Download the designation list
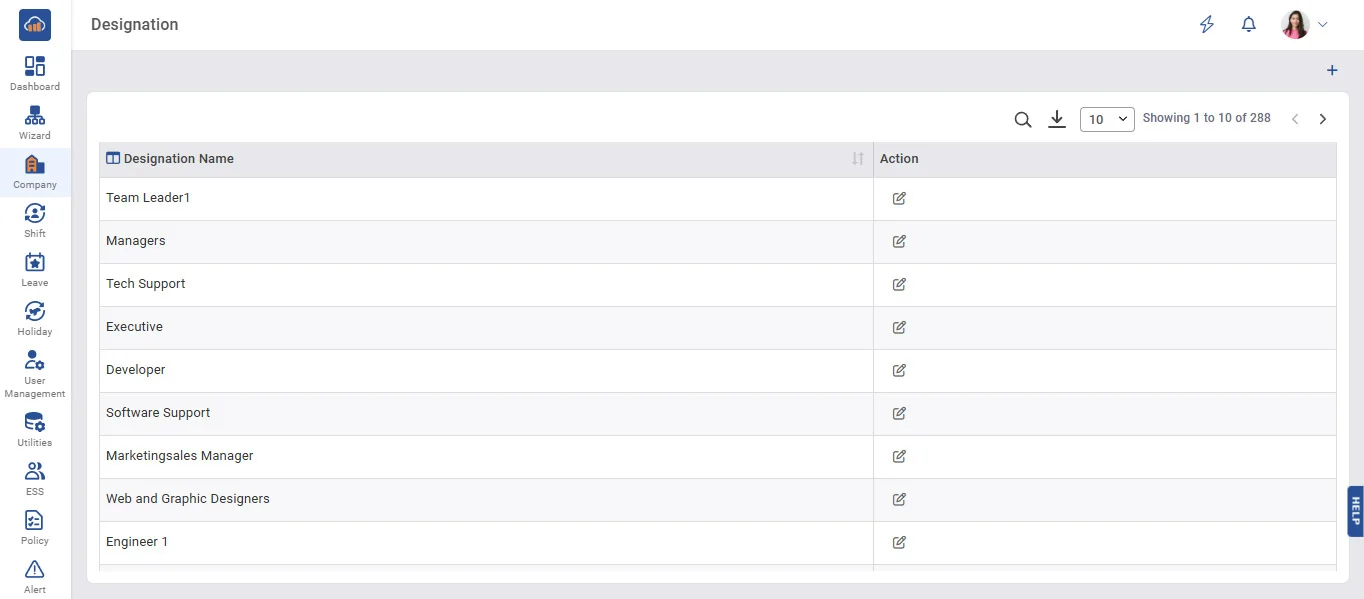 (x=1057, y=120)
